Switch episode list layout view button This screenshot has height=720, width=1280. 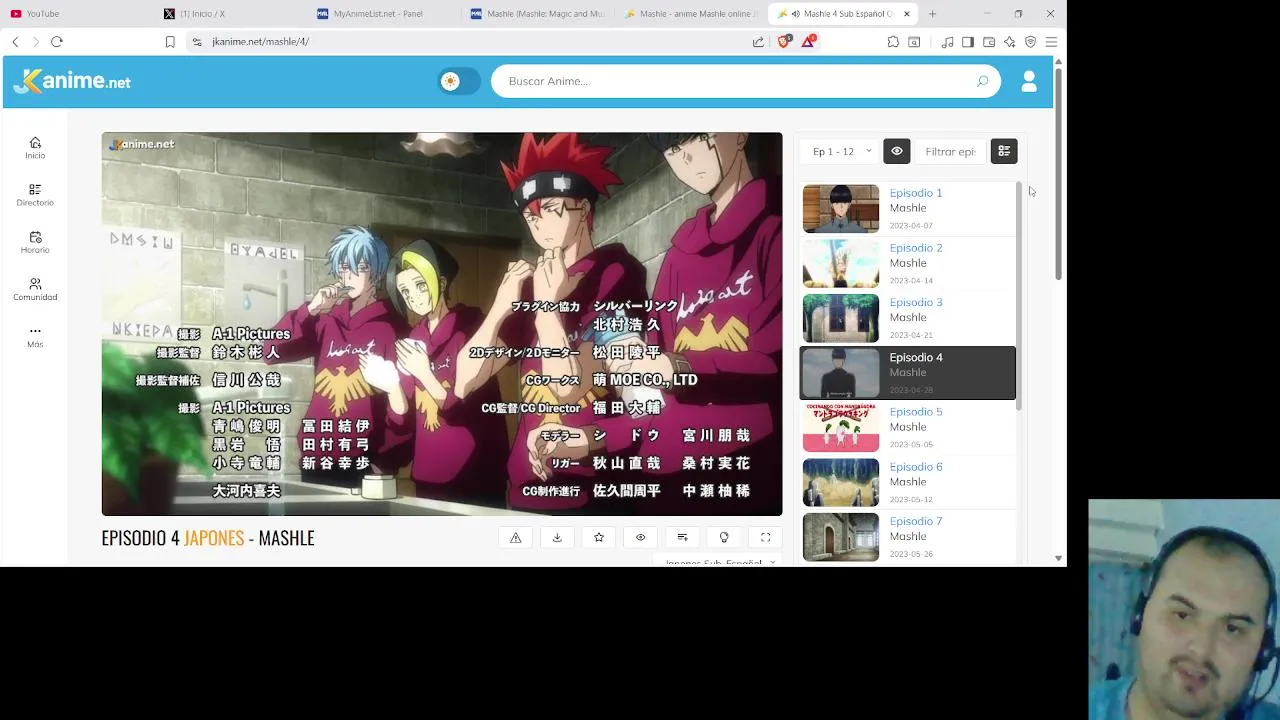click(x=1004, y=151)
